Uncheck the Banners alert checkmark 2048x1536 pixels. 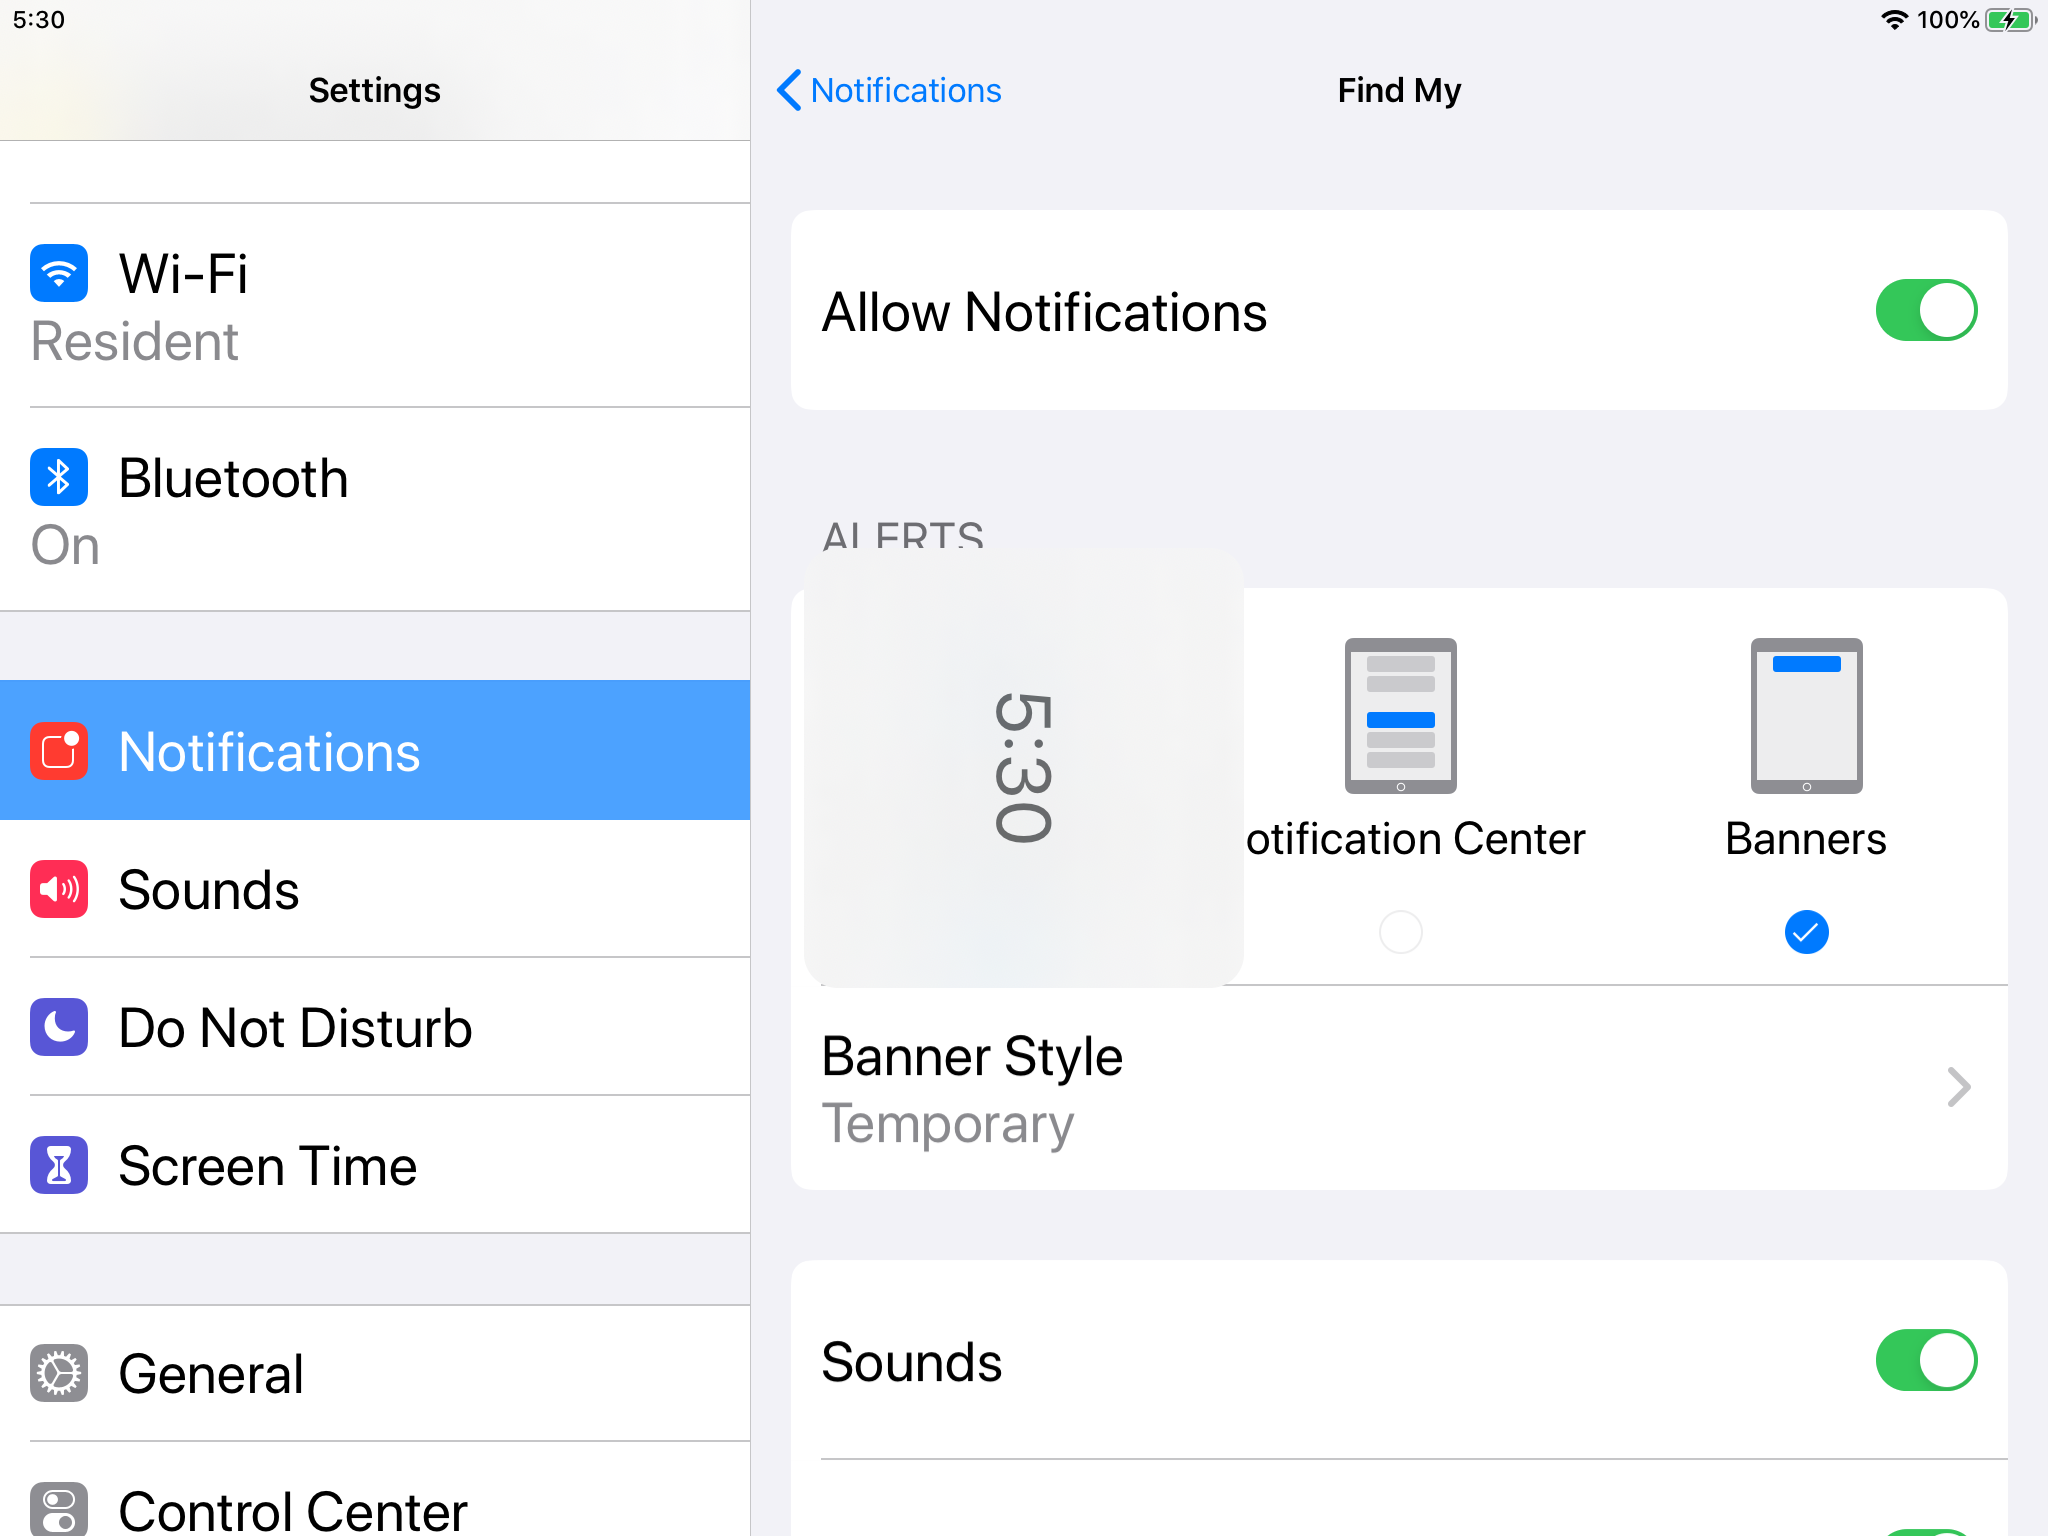[1806, 932]
